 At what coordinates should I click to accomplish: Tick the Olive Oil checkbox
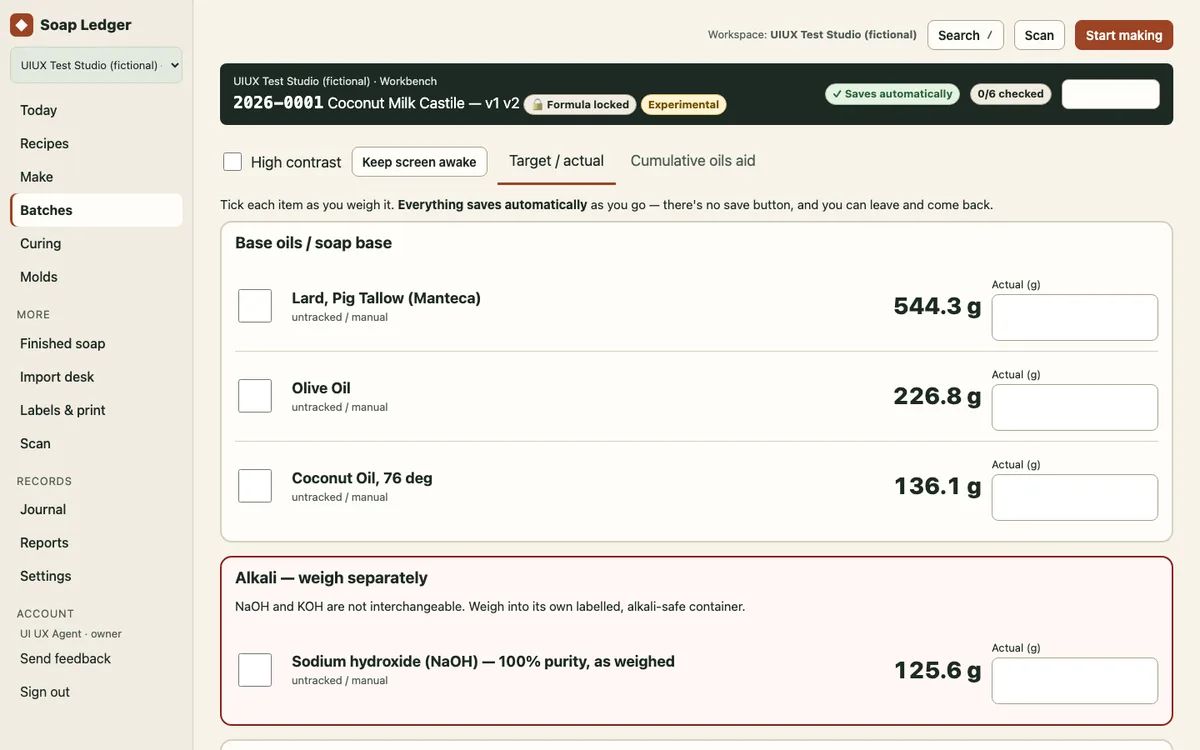(255, 396)
